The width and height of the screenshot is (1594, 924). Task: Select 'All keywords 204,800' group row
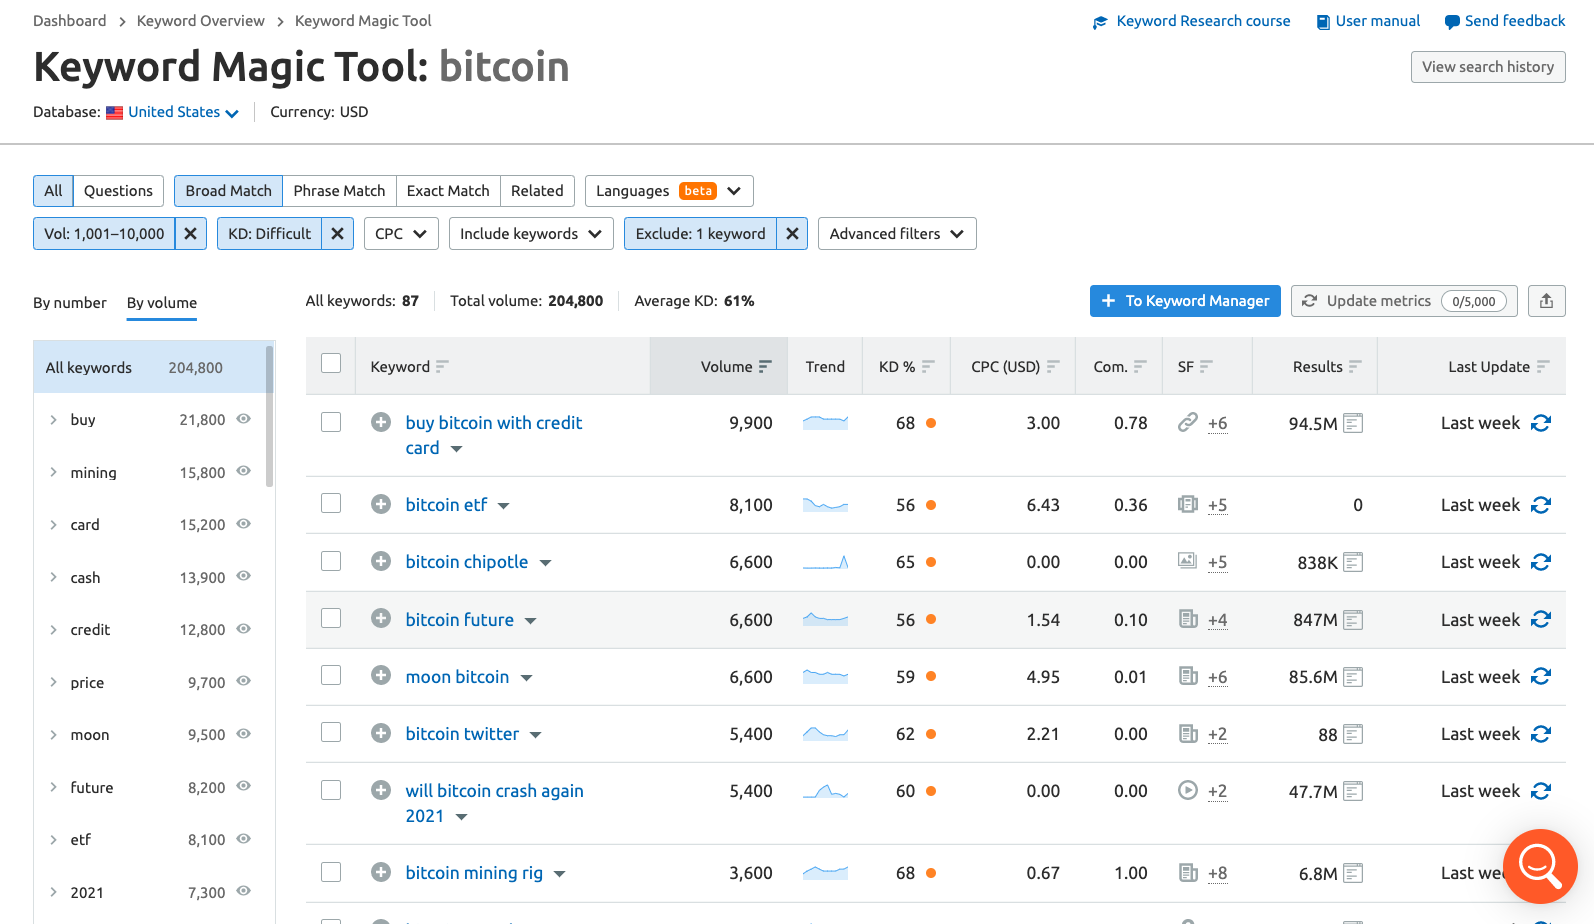150,367
